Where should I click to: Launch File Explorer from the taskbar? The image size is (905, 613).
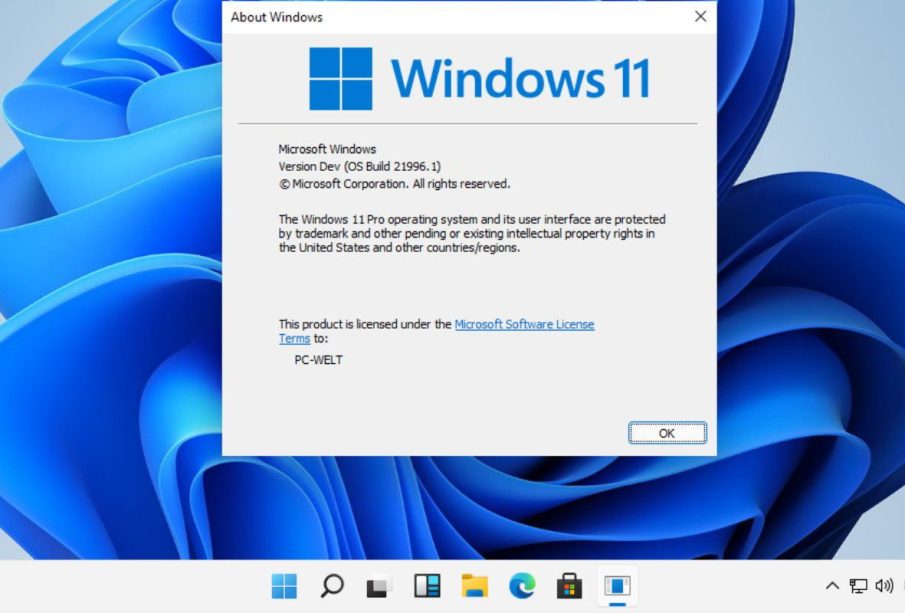474,586
